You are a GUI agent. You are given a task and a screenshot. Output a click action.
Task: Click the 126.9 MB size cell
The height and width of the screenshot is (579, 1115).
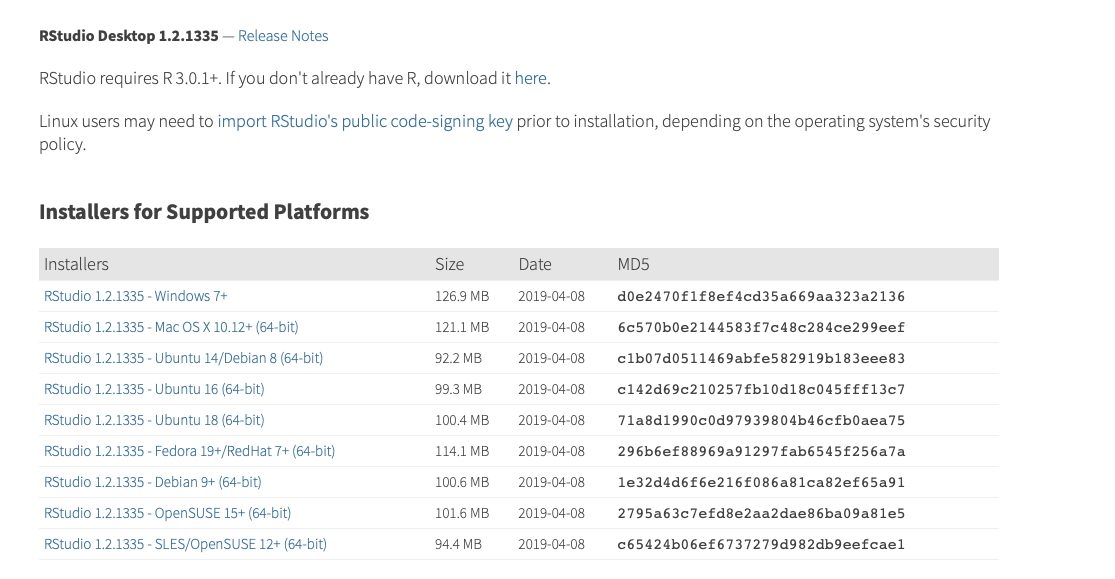click(x=462, y=296)
